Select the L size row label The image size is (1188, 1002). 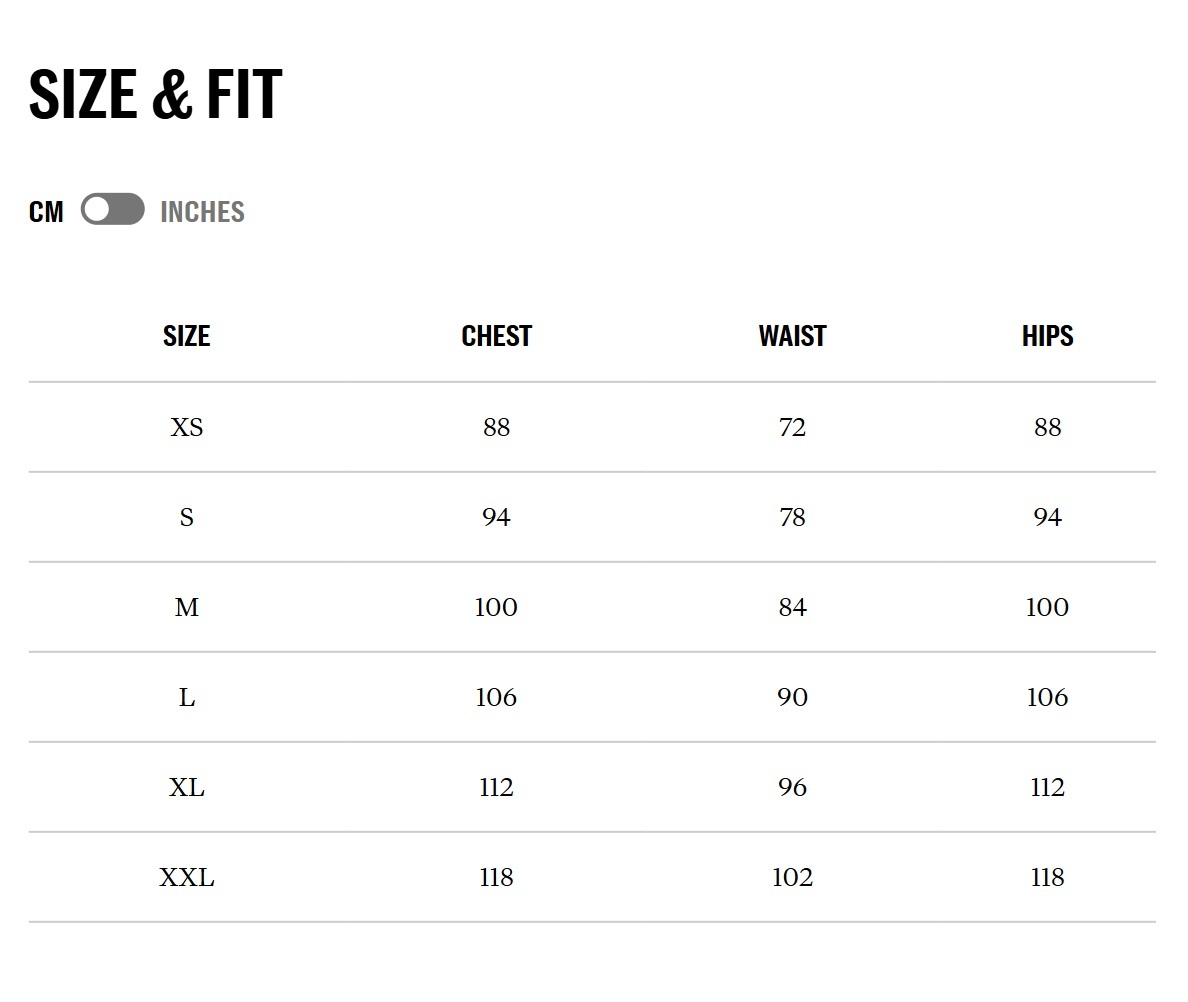coord(187,698)
